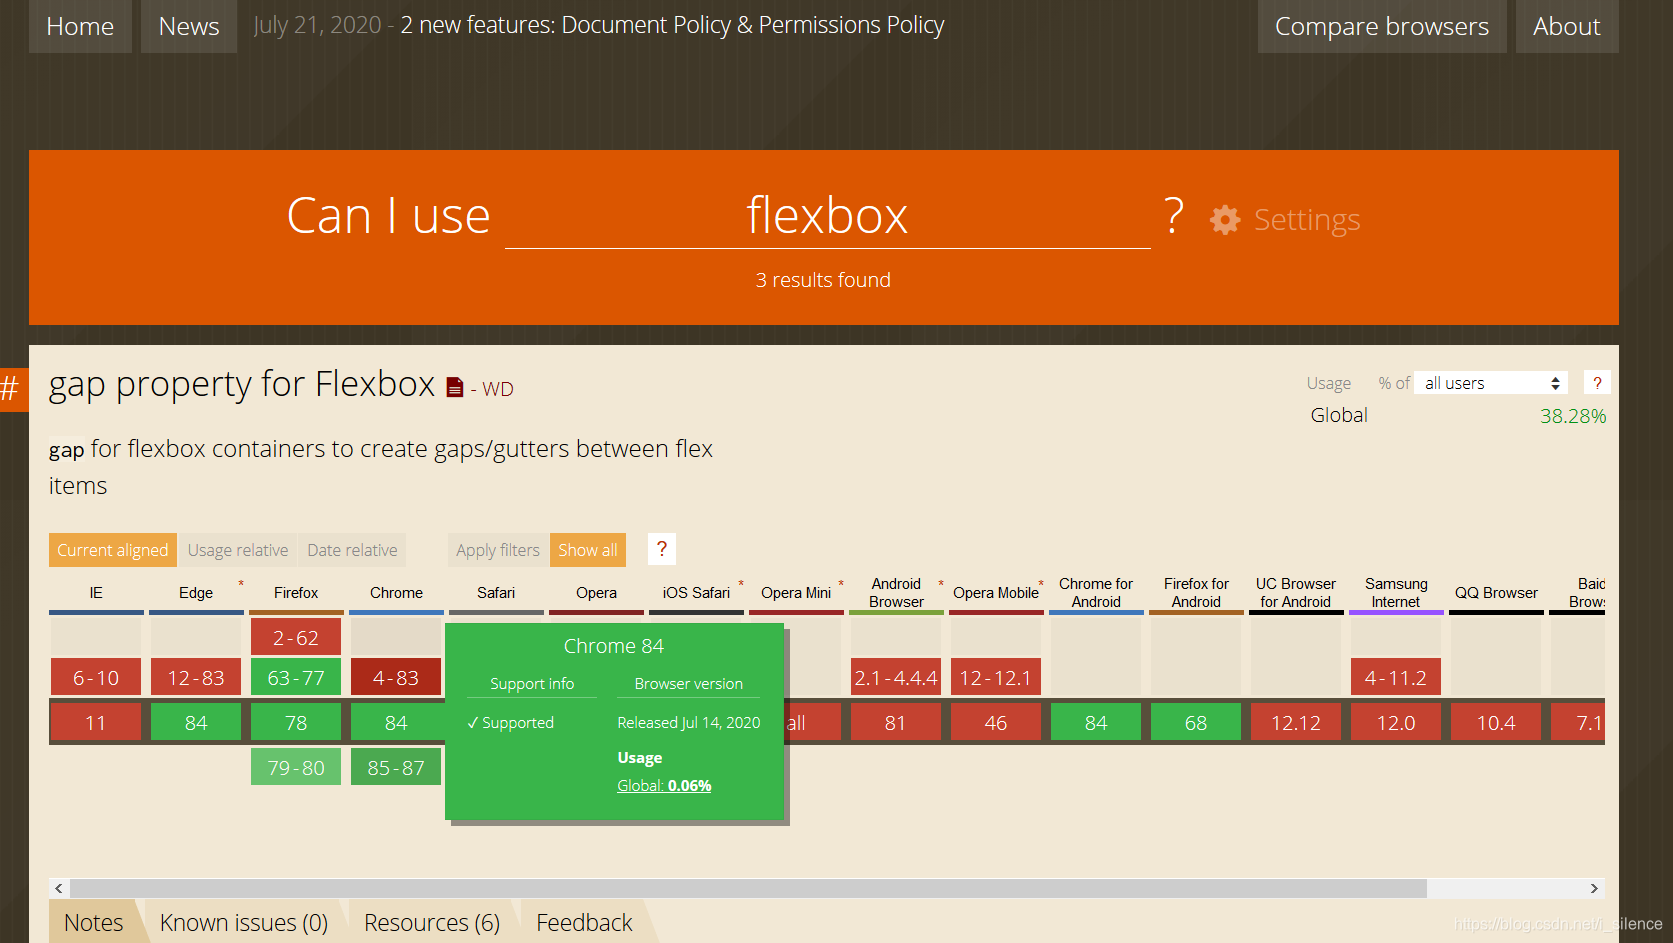
Task: Click the 38.28% global usage value
Action: (1573, 416)
